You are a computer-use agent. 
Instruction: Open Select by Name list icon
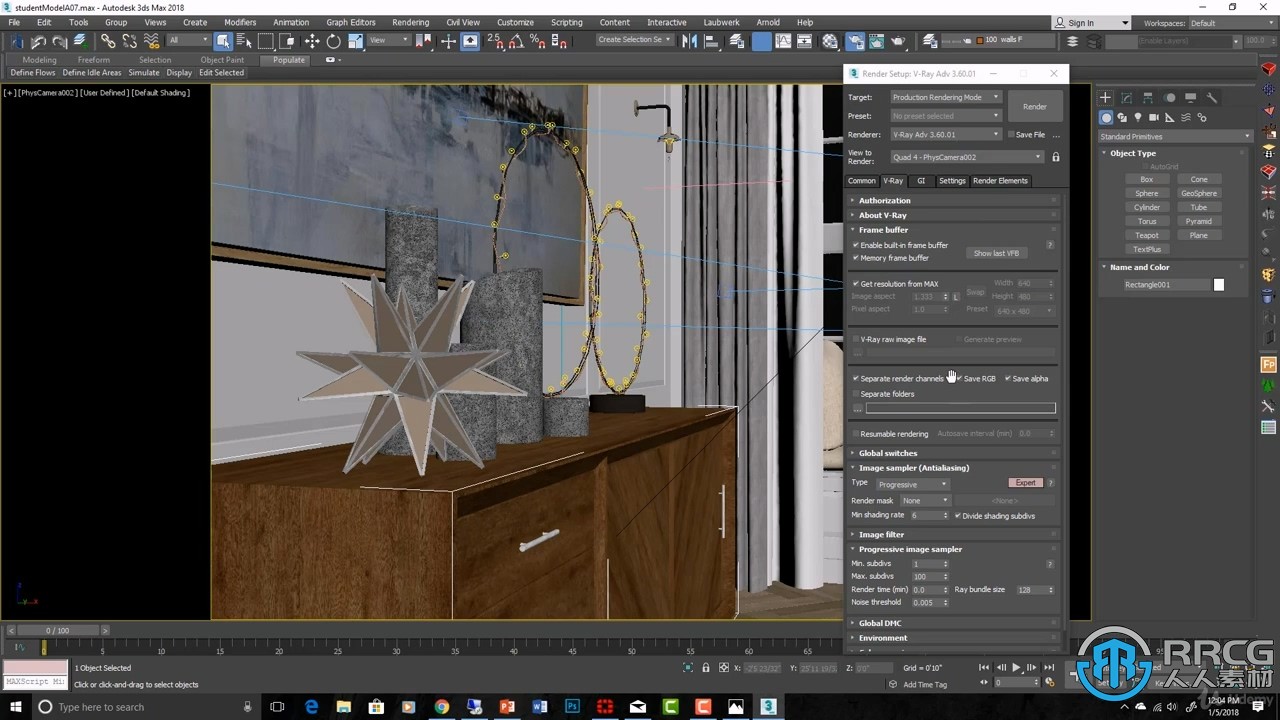coord(244,41)
